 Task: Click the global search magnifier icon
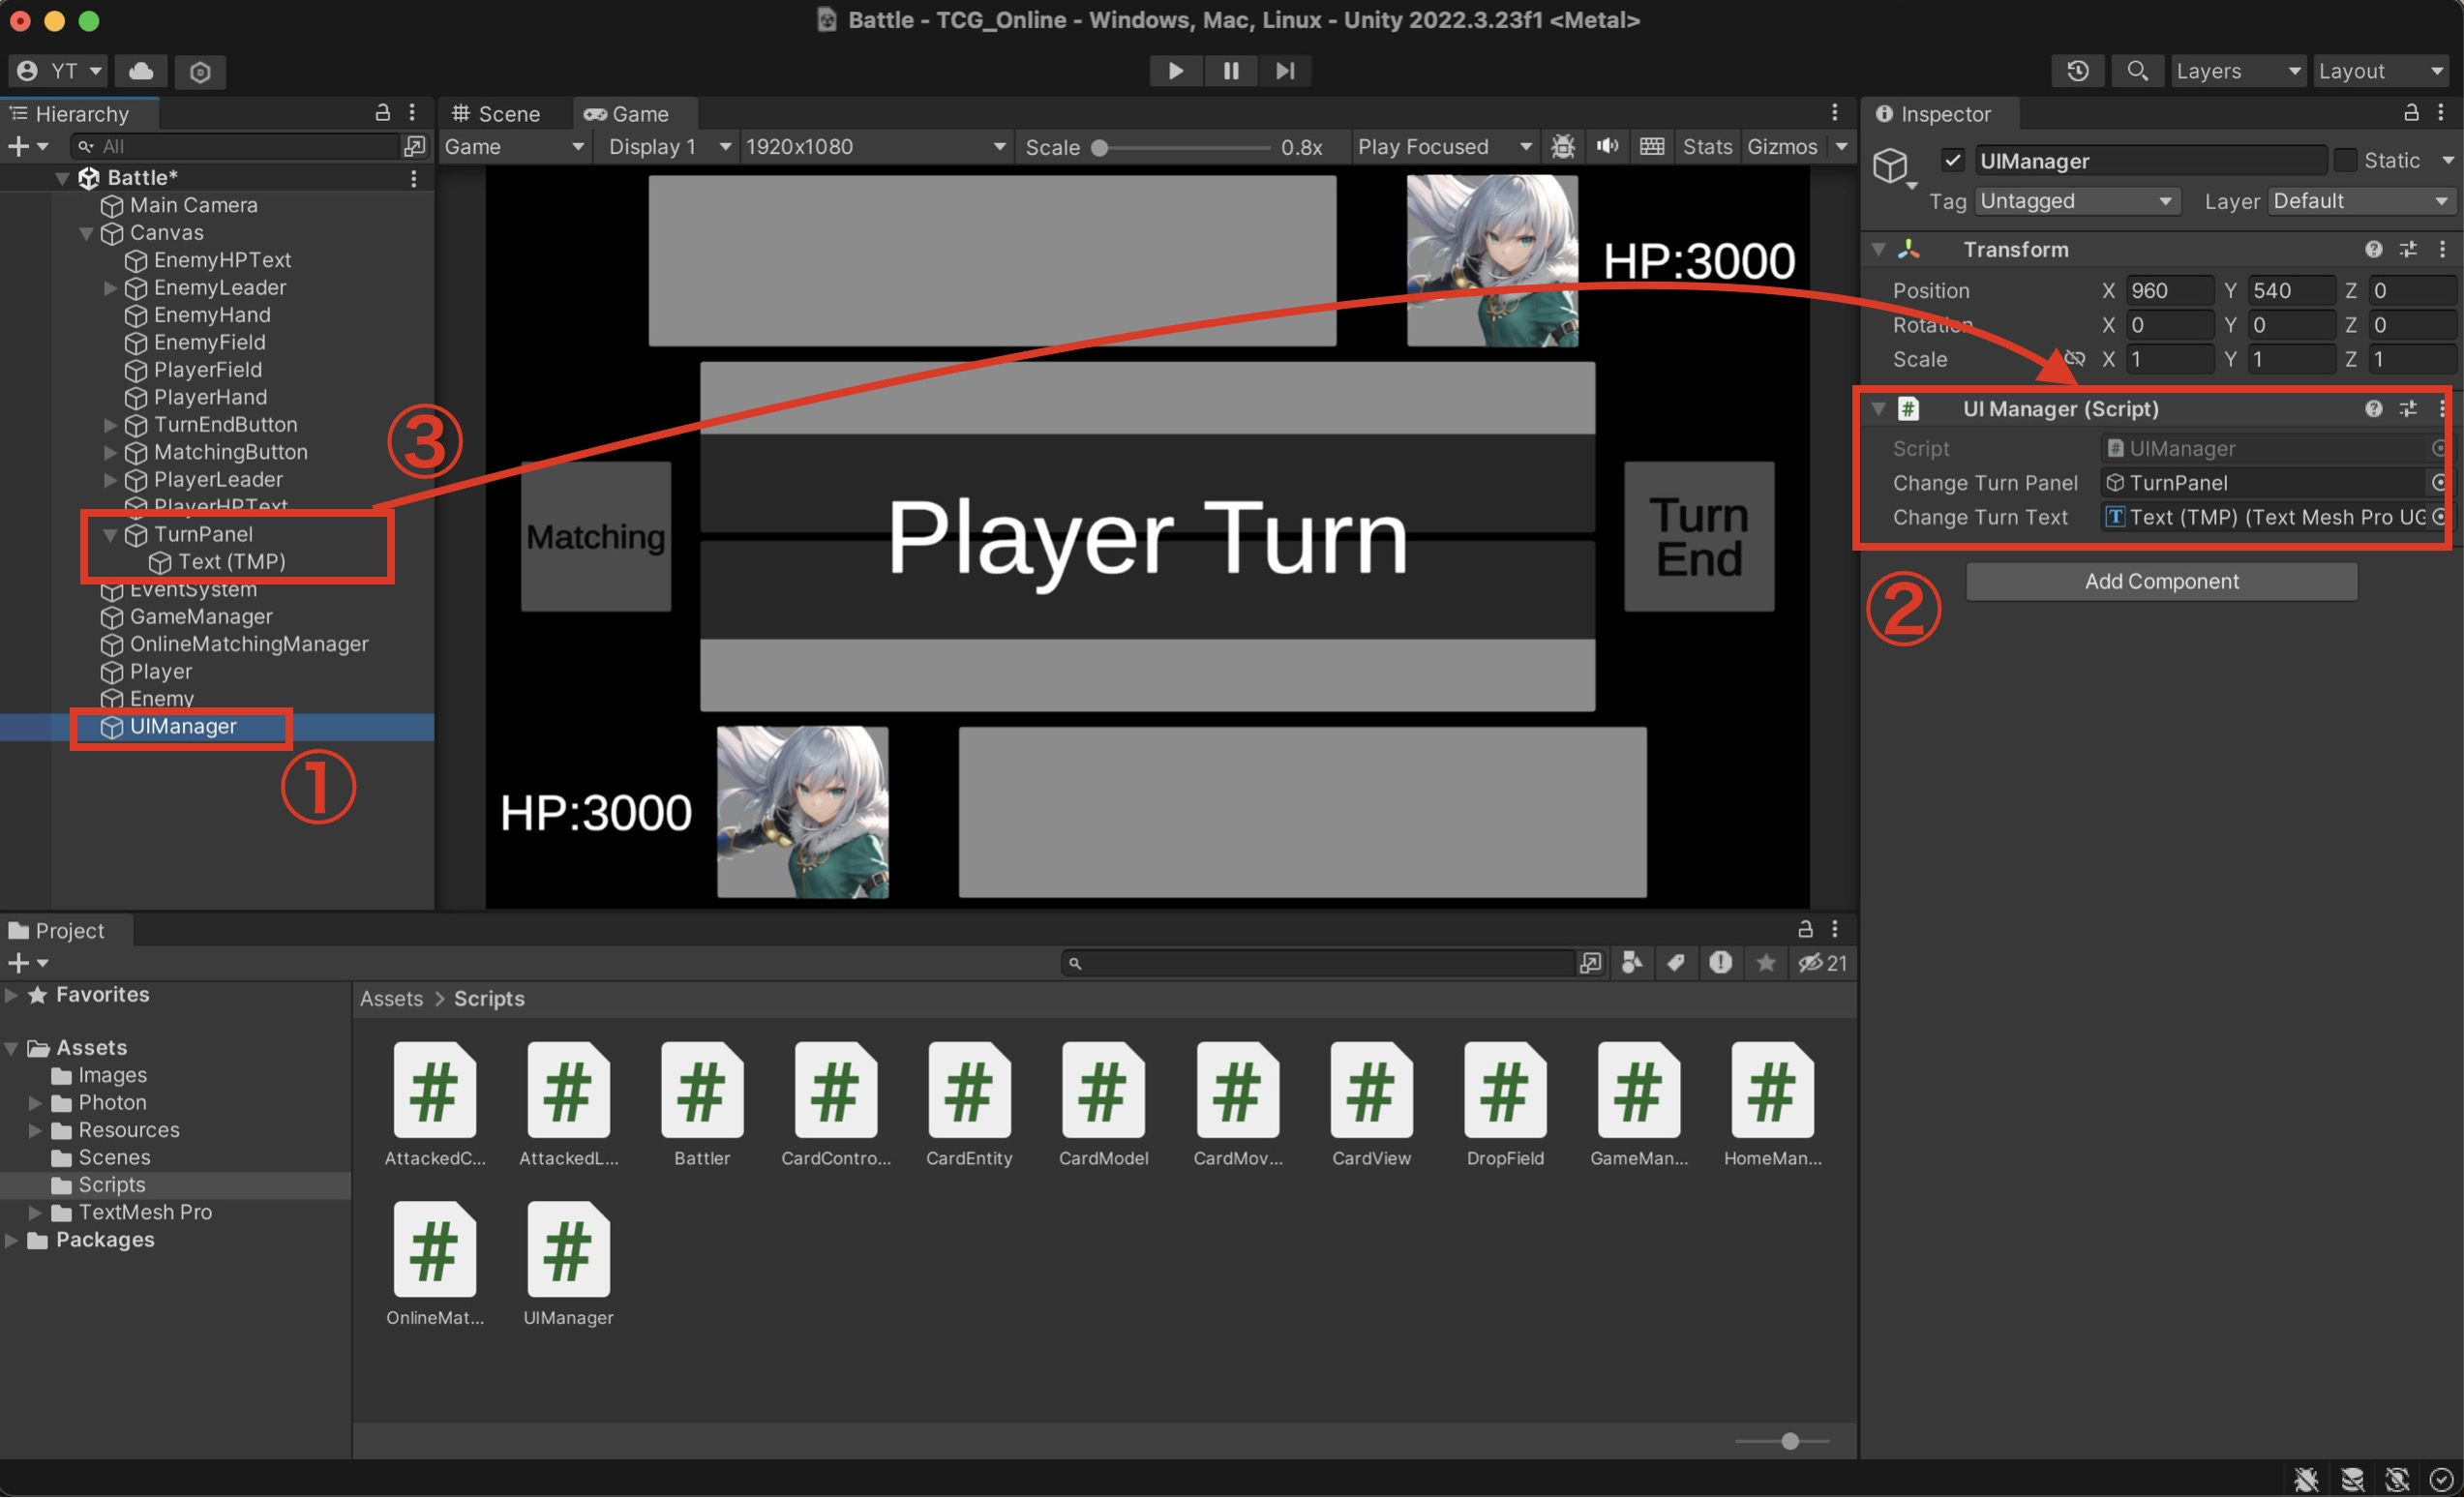coord(2137,71)
